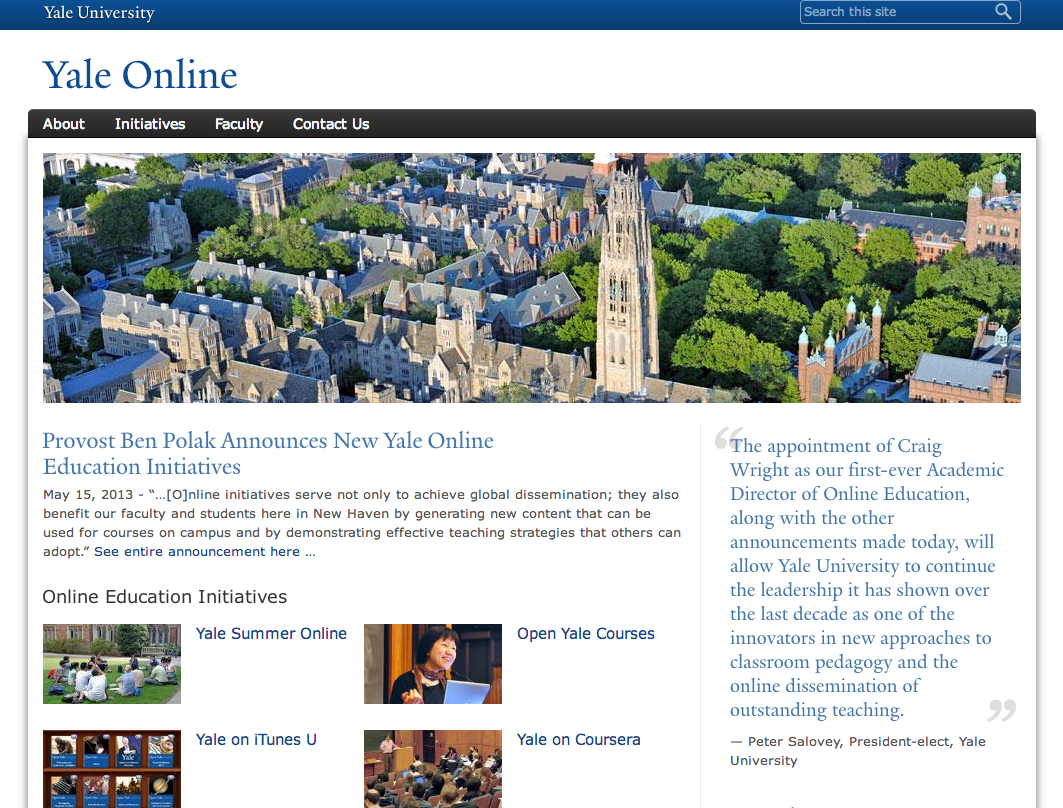This screenshot has height=808, width=1063.
Task: Visit the Open Yale Courses link
Action: (586, 634)
